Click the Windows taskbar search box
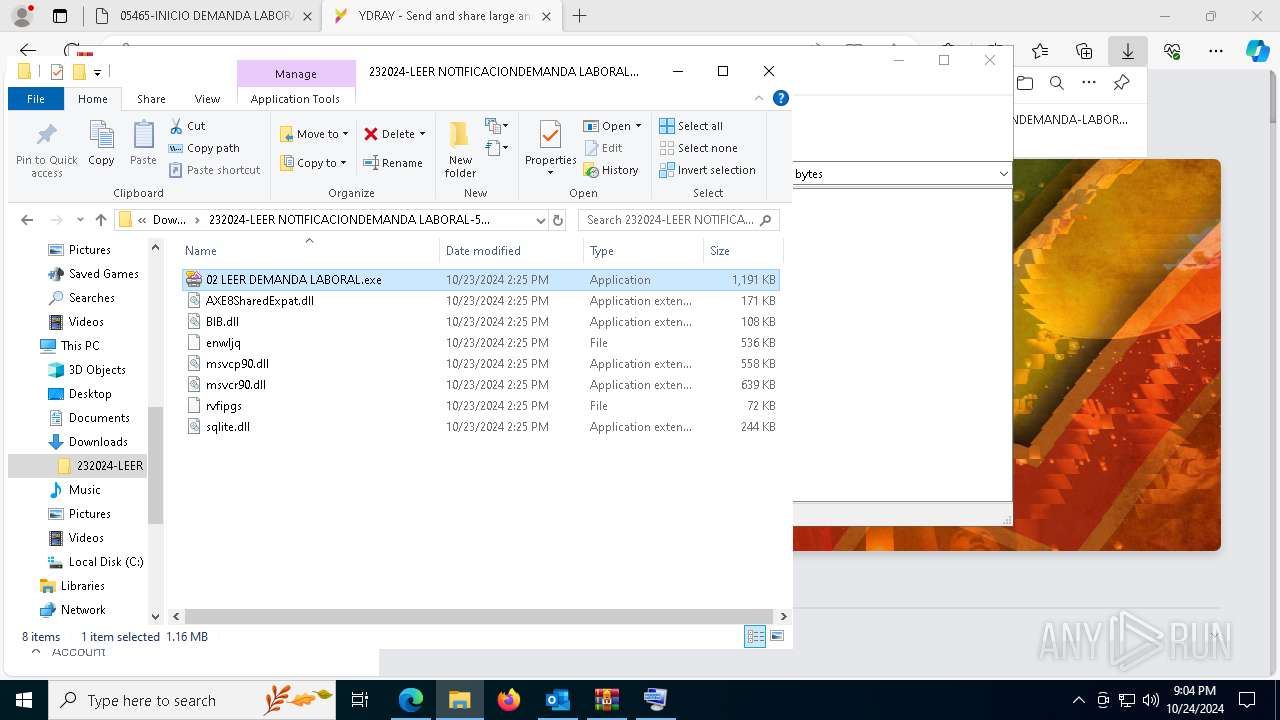The image size is (1280, 720). (x=193, y=700)
